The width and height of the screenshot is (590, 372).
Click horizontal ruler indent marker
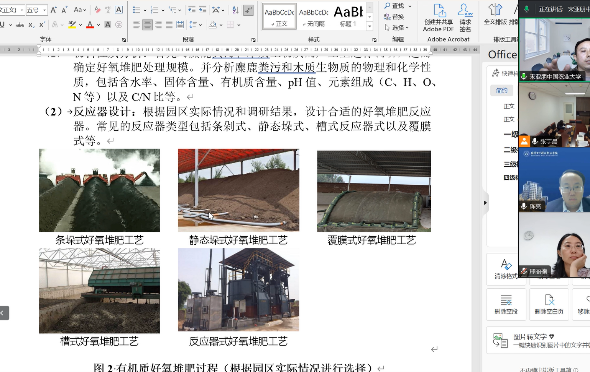(x=39, y=49)
